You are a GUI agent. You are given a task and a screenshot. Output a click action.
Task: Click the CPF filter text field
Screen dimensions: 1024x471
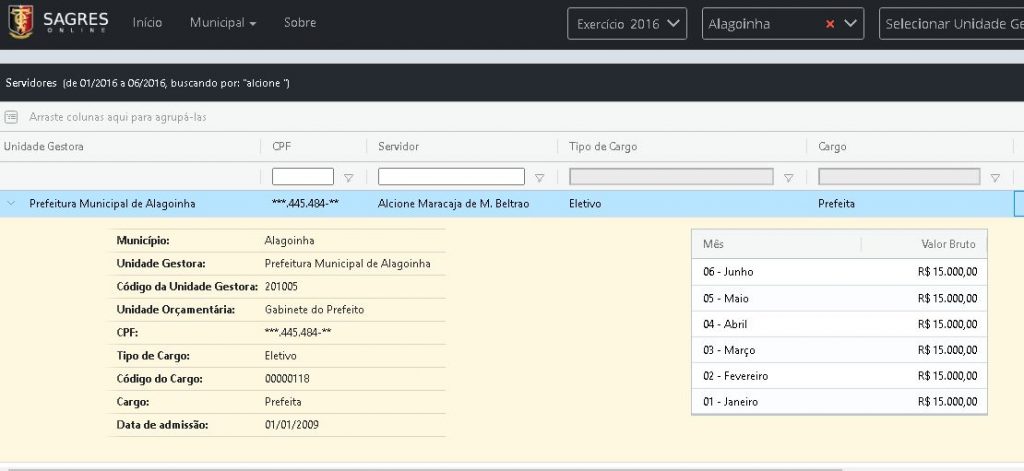pyautogui.click(x=303, y=177)
